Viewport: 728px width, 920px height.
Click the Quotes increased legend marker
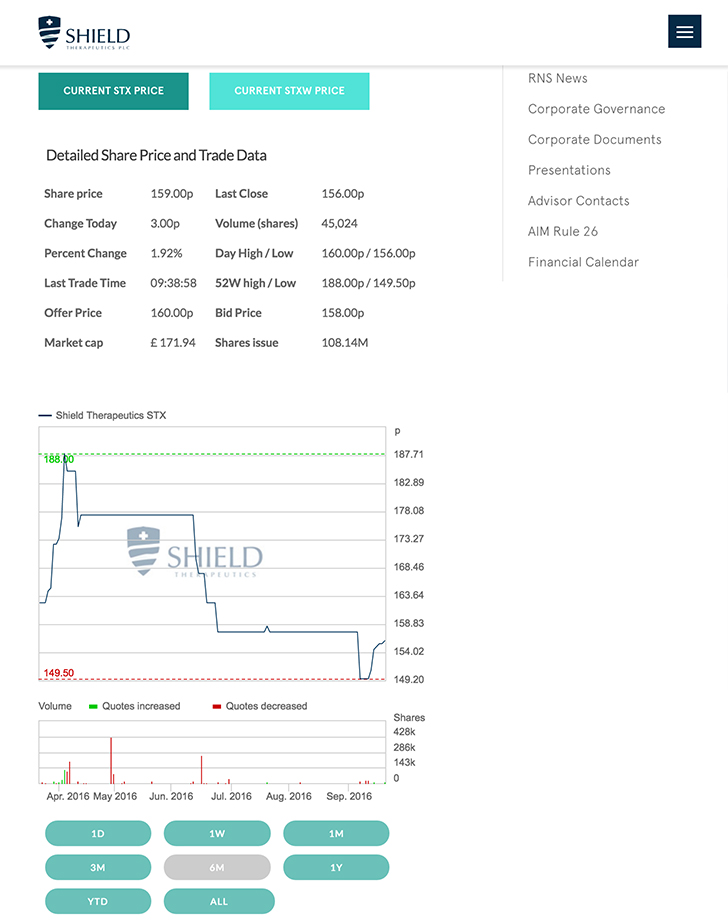[x=93, y=706]
